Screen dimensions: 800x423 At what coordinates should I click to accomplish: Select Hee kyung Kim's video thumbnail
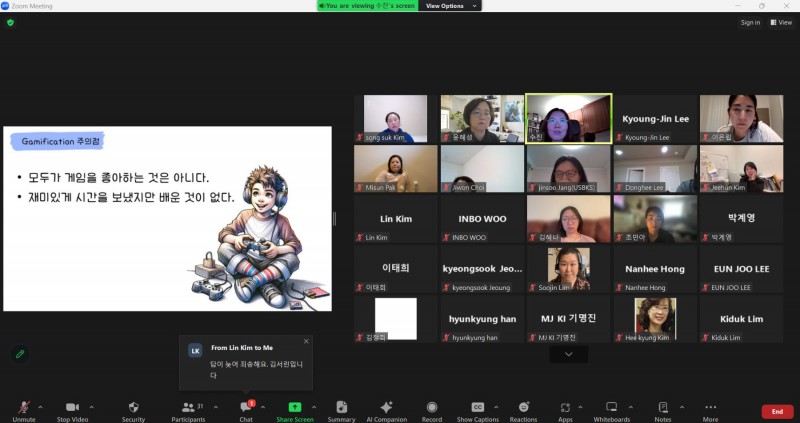point(655,319)
